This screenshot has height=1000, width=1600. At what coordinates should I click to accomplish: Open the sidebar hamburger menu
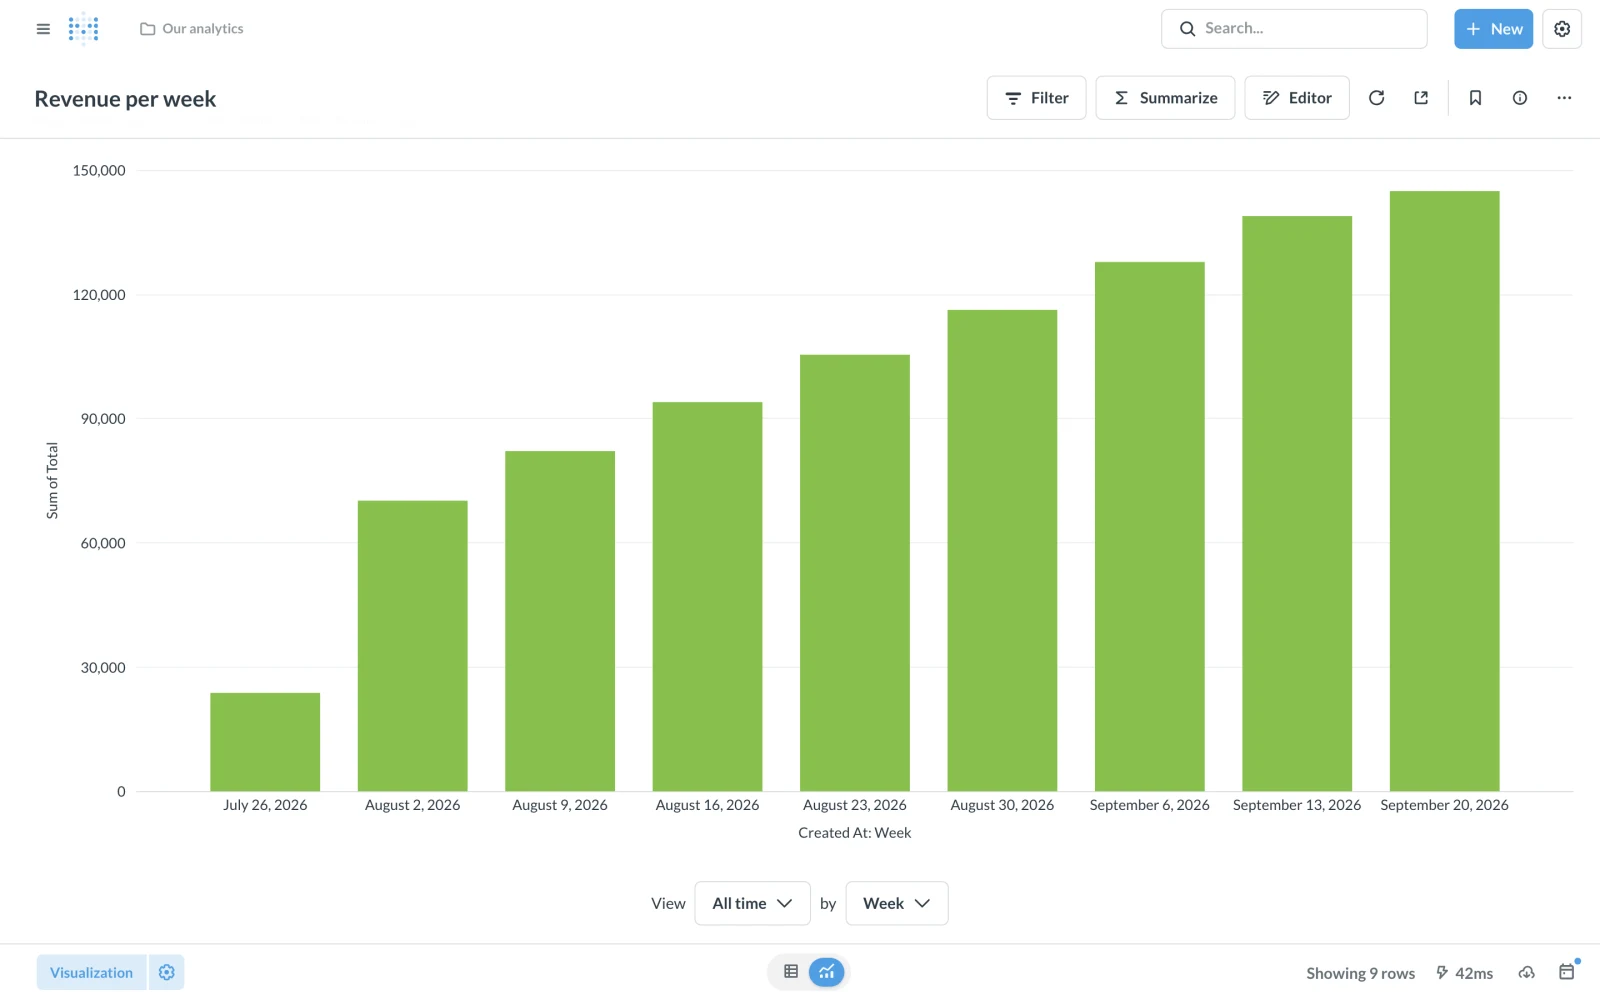43,29
